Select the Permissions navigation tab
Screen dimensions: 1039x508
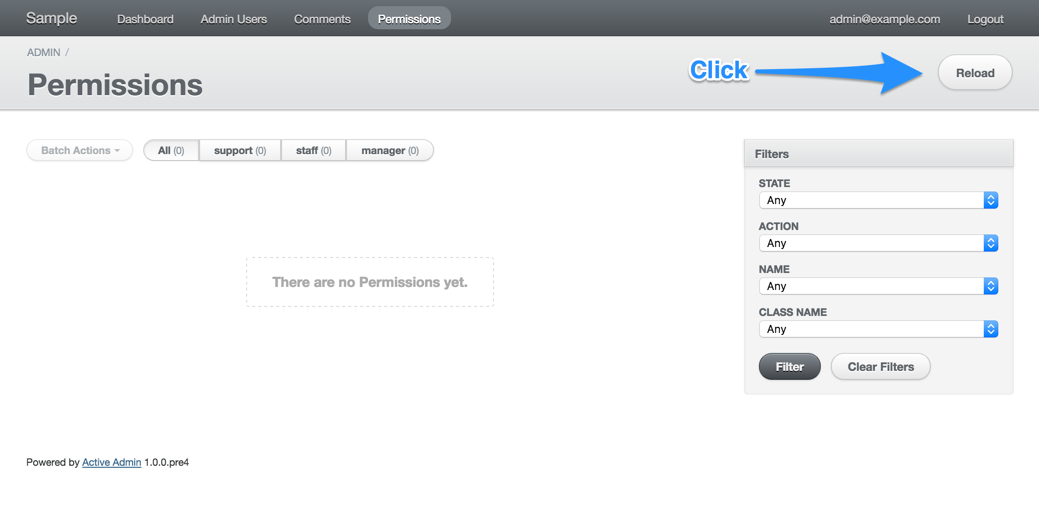coord(409,19)
